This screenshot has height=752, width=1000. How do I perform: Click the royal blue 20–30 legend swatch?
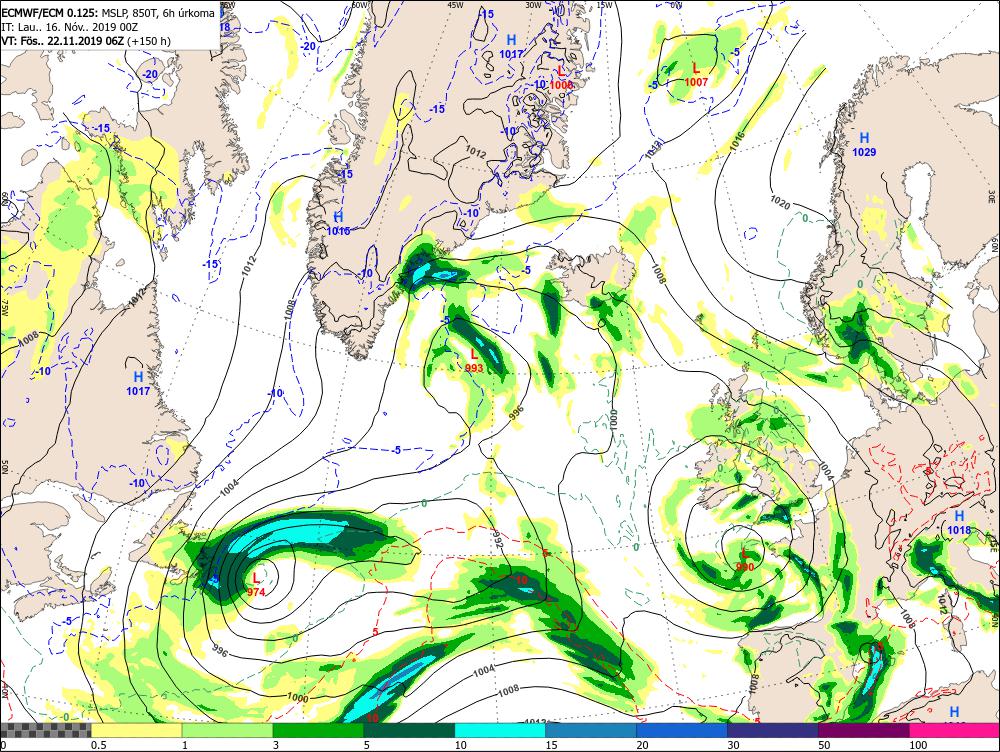(x=682, y=730)
